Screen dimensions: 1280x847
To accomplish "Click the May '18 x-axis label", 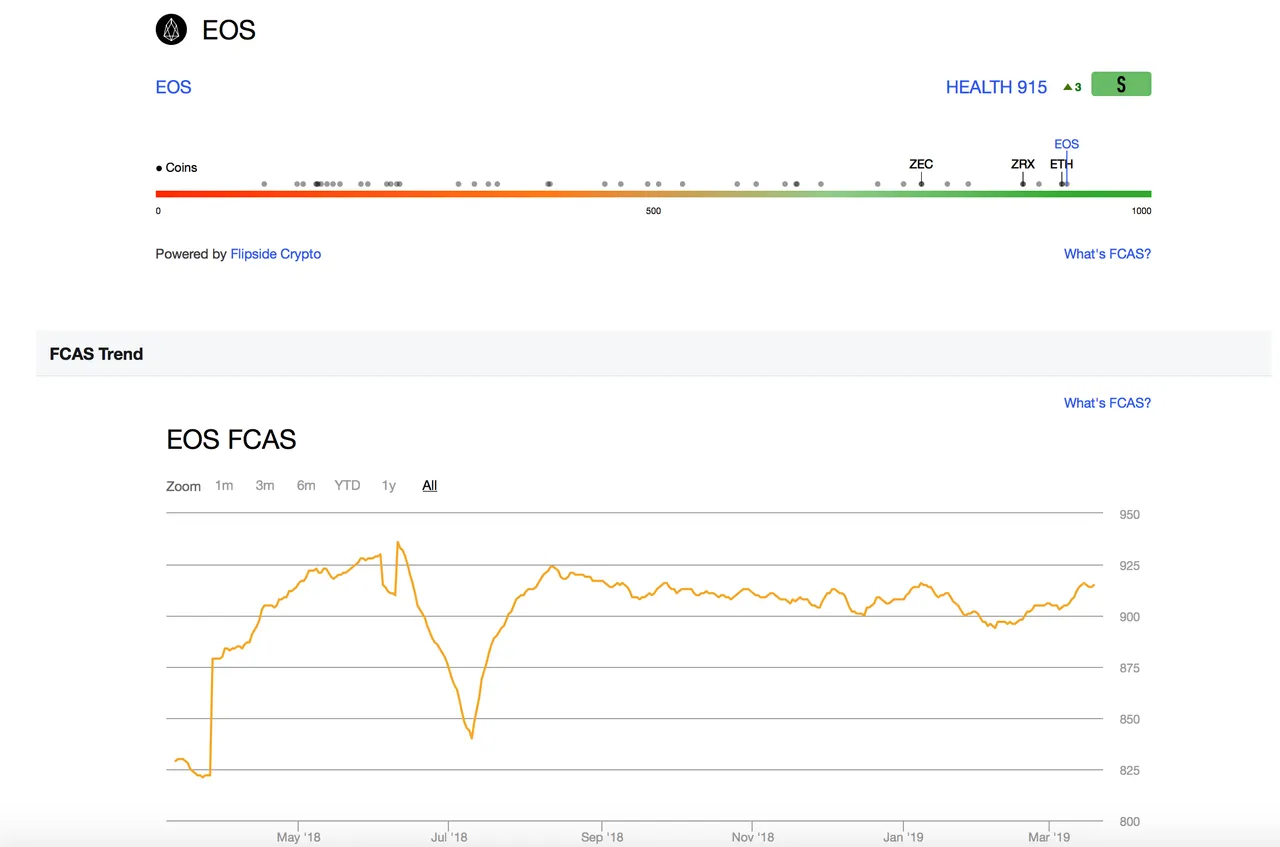I will [299, 837].
